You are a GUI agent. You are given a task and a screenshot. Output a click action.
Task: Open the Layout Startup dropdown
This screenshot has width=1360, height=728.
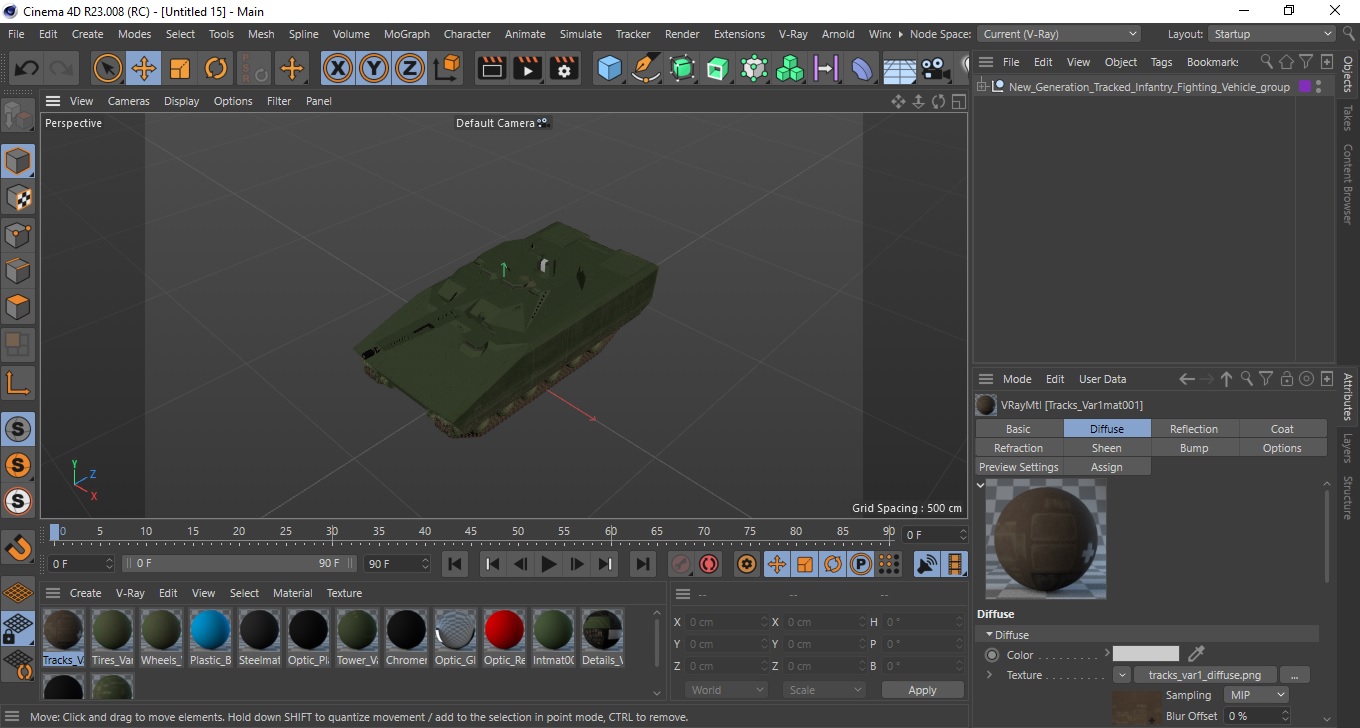tap(1271, 34)
